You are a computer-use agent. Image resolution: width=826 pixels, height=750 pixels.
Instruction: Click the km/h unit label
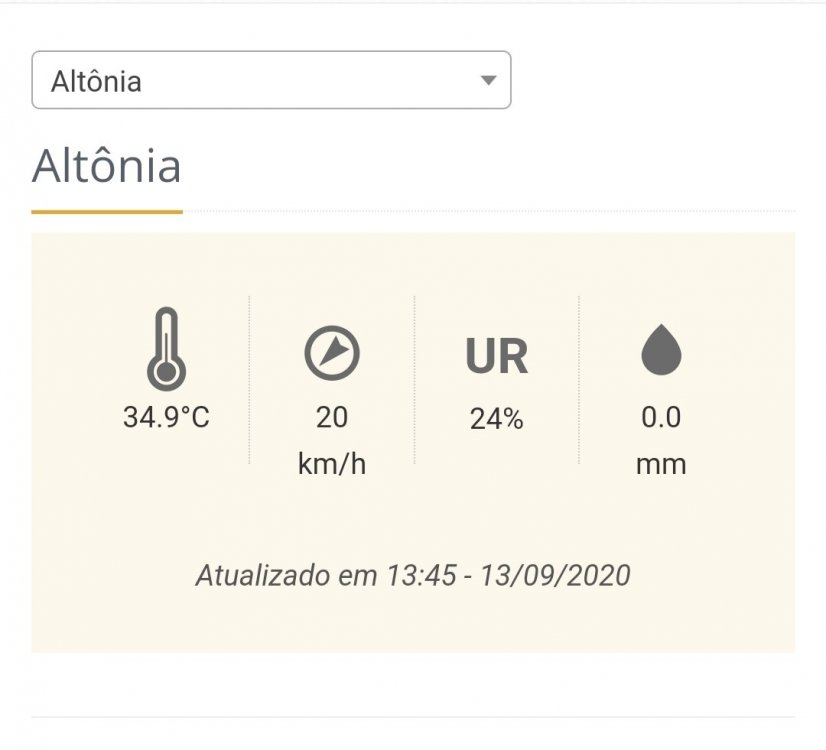tap(332, 465)
